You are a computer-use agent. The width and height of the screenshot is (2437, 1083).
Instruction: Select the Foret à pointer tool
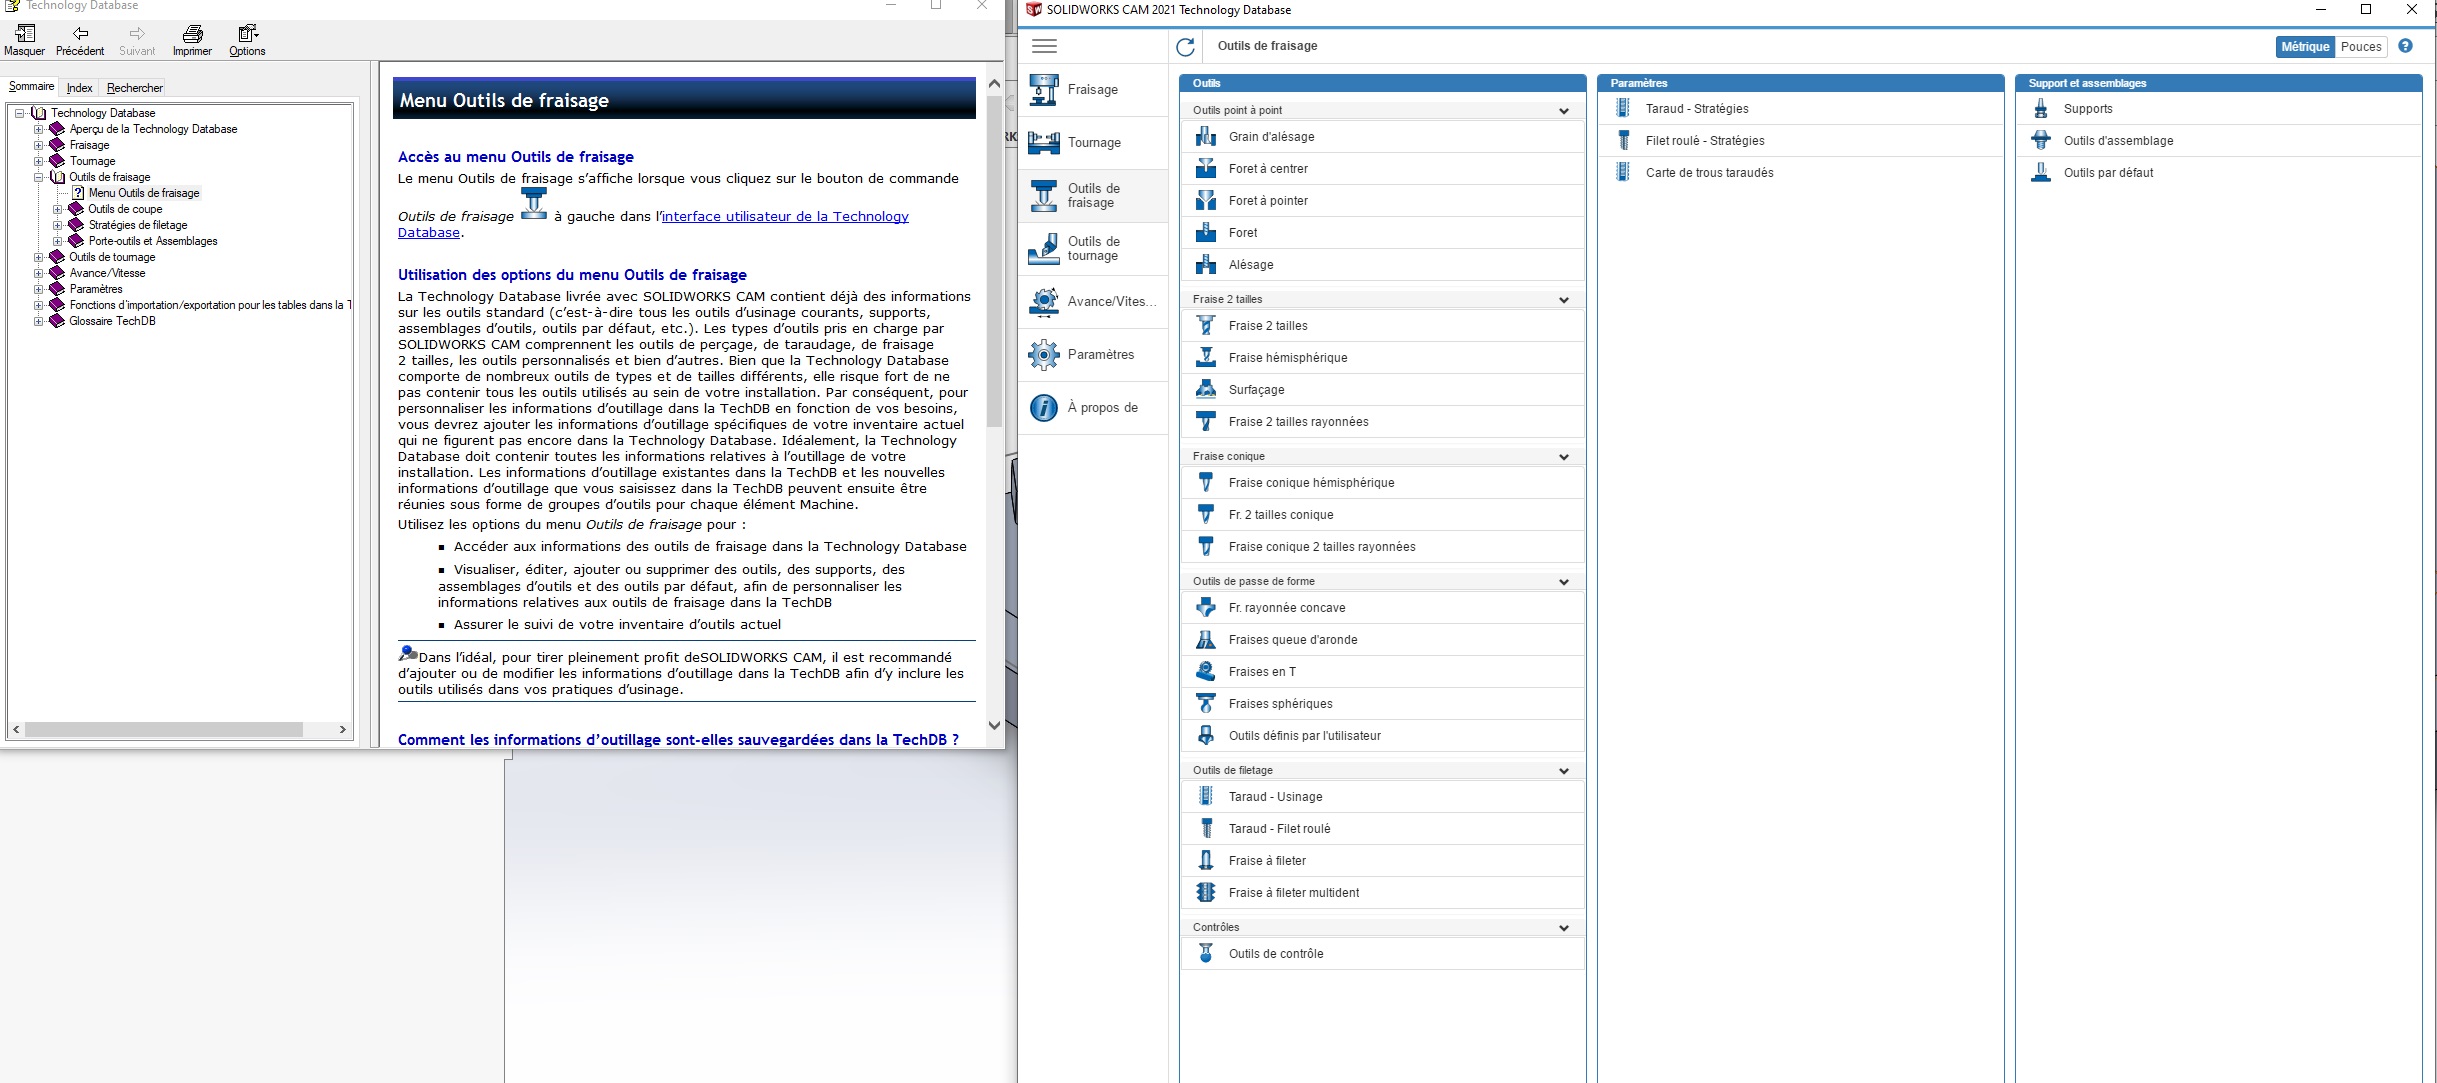pyautogui.click(x=1383, y=201)
